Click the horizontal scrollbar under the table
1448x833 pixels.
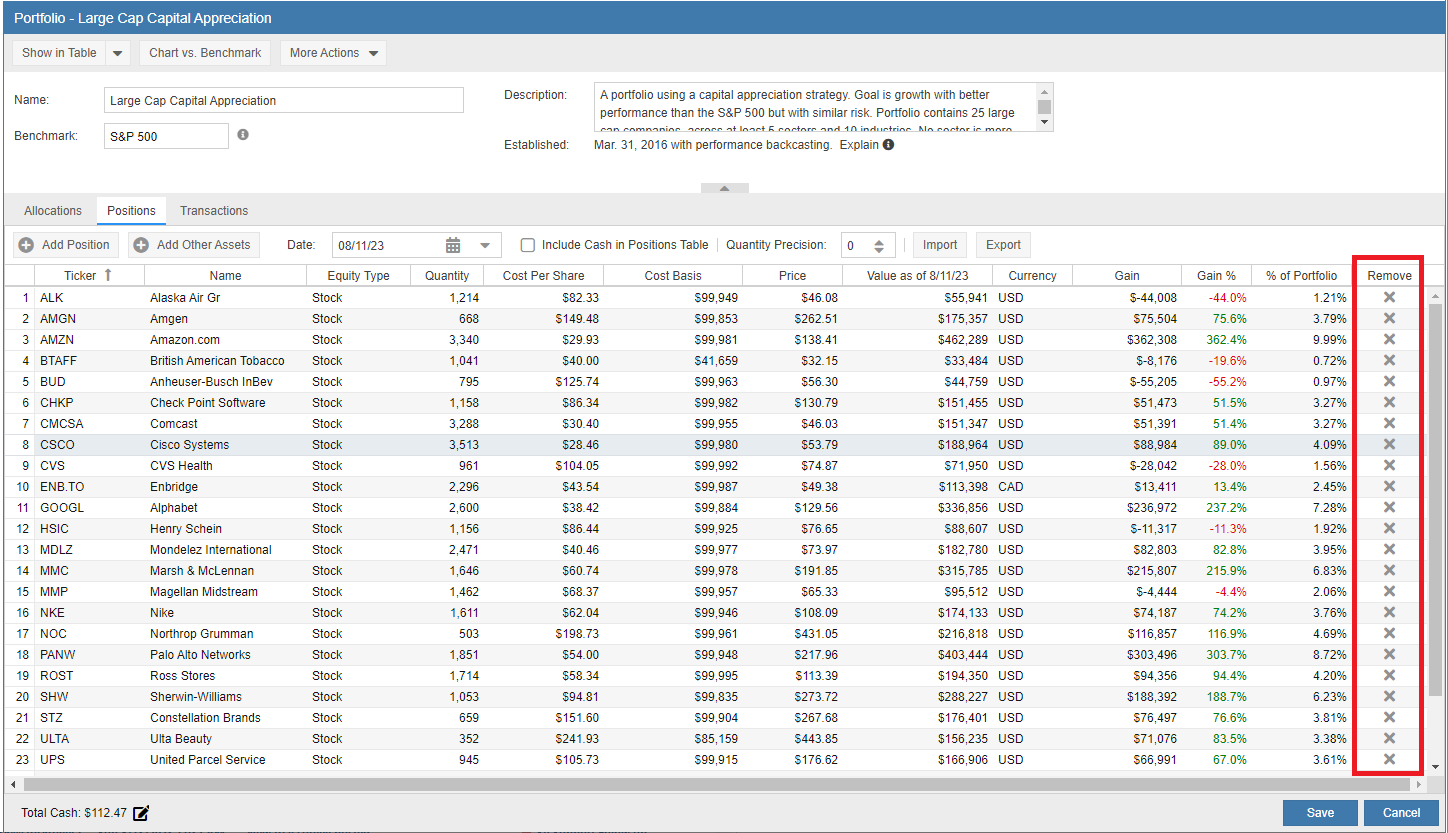click(x=700, y=785)
